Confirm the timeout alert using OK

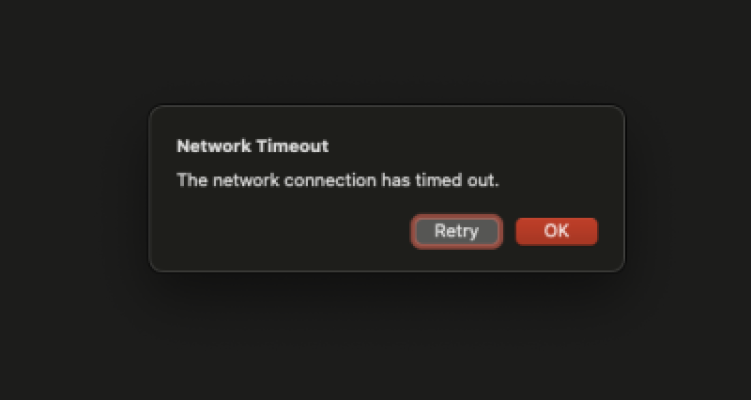pos(557,231)
